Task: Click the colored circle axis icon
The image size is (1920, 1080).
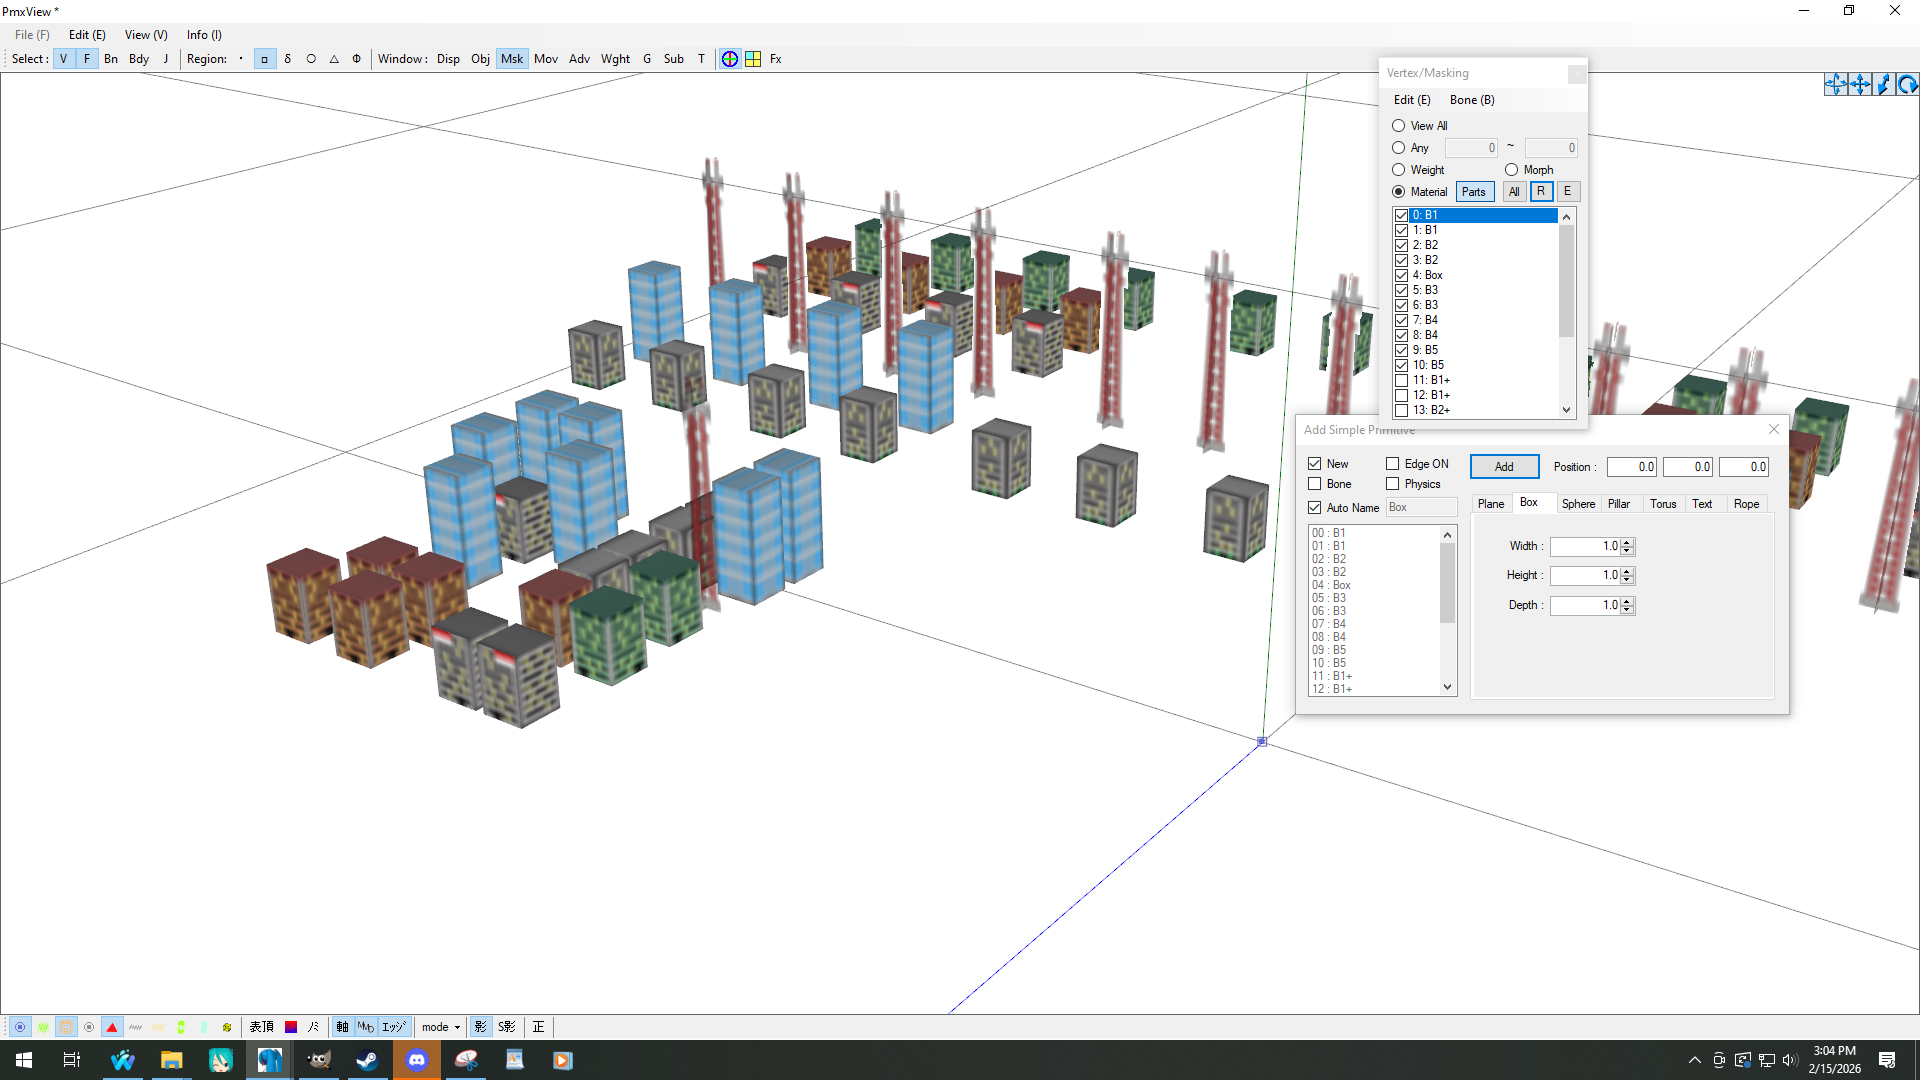Action: pos(730,59)
